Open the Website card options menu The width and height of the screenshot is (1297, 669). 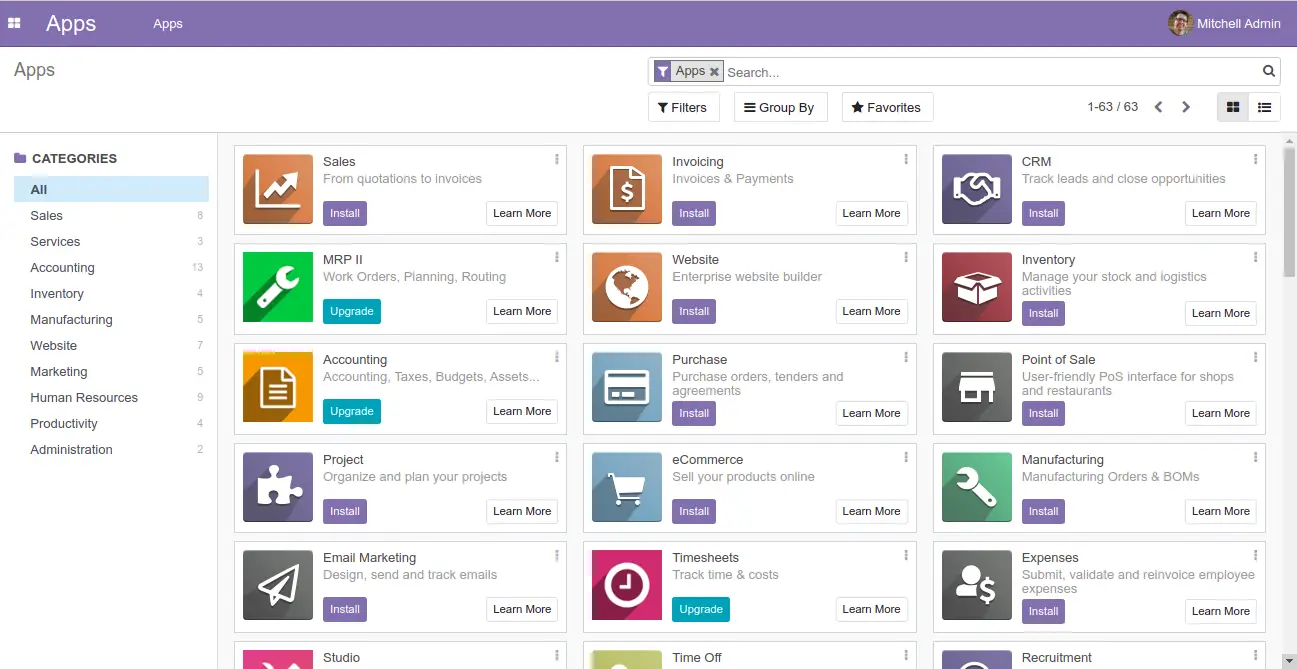pyautogui.click(x=906, y=258)
